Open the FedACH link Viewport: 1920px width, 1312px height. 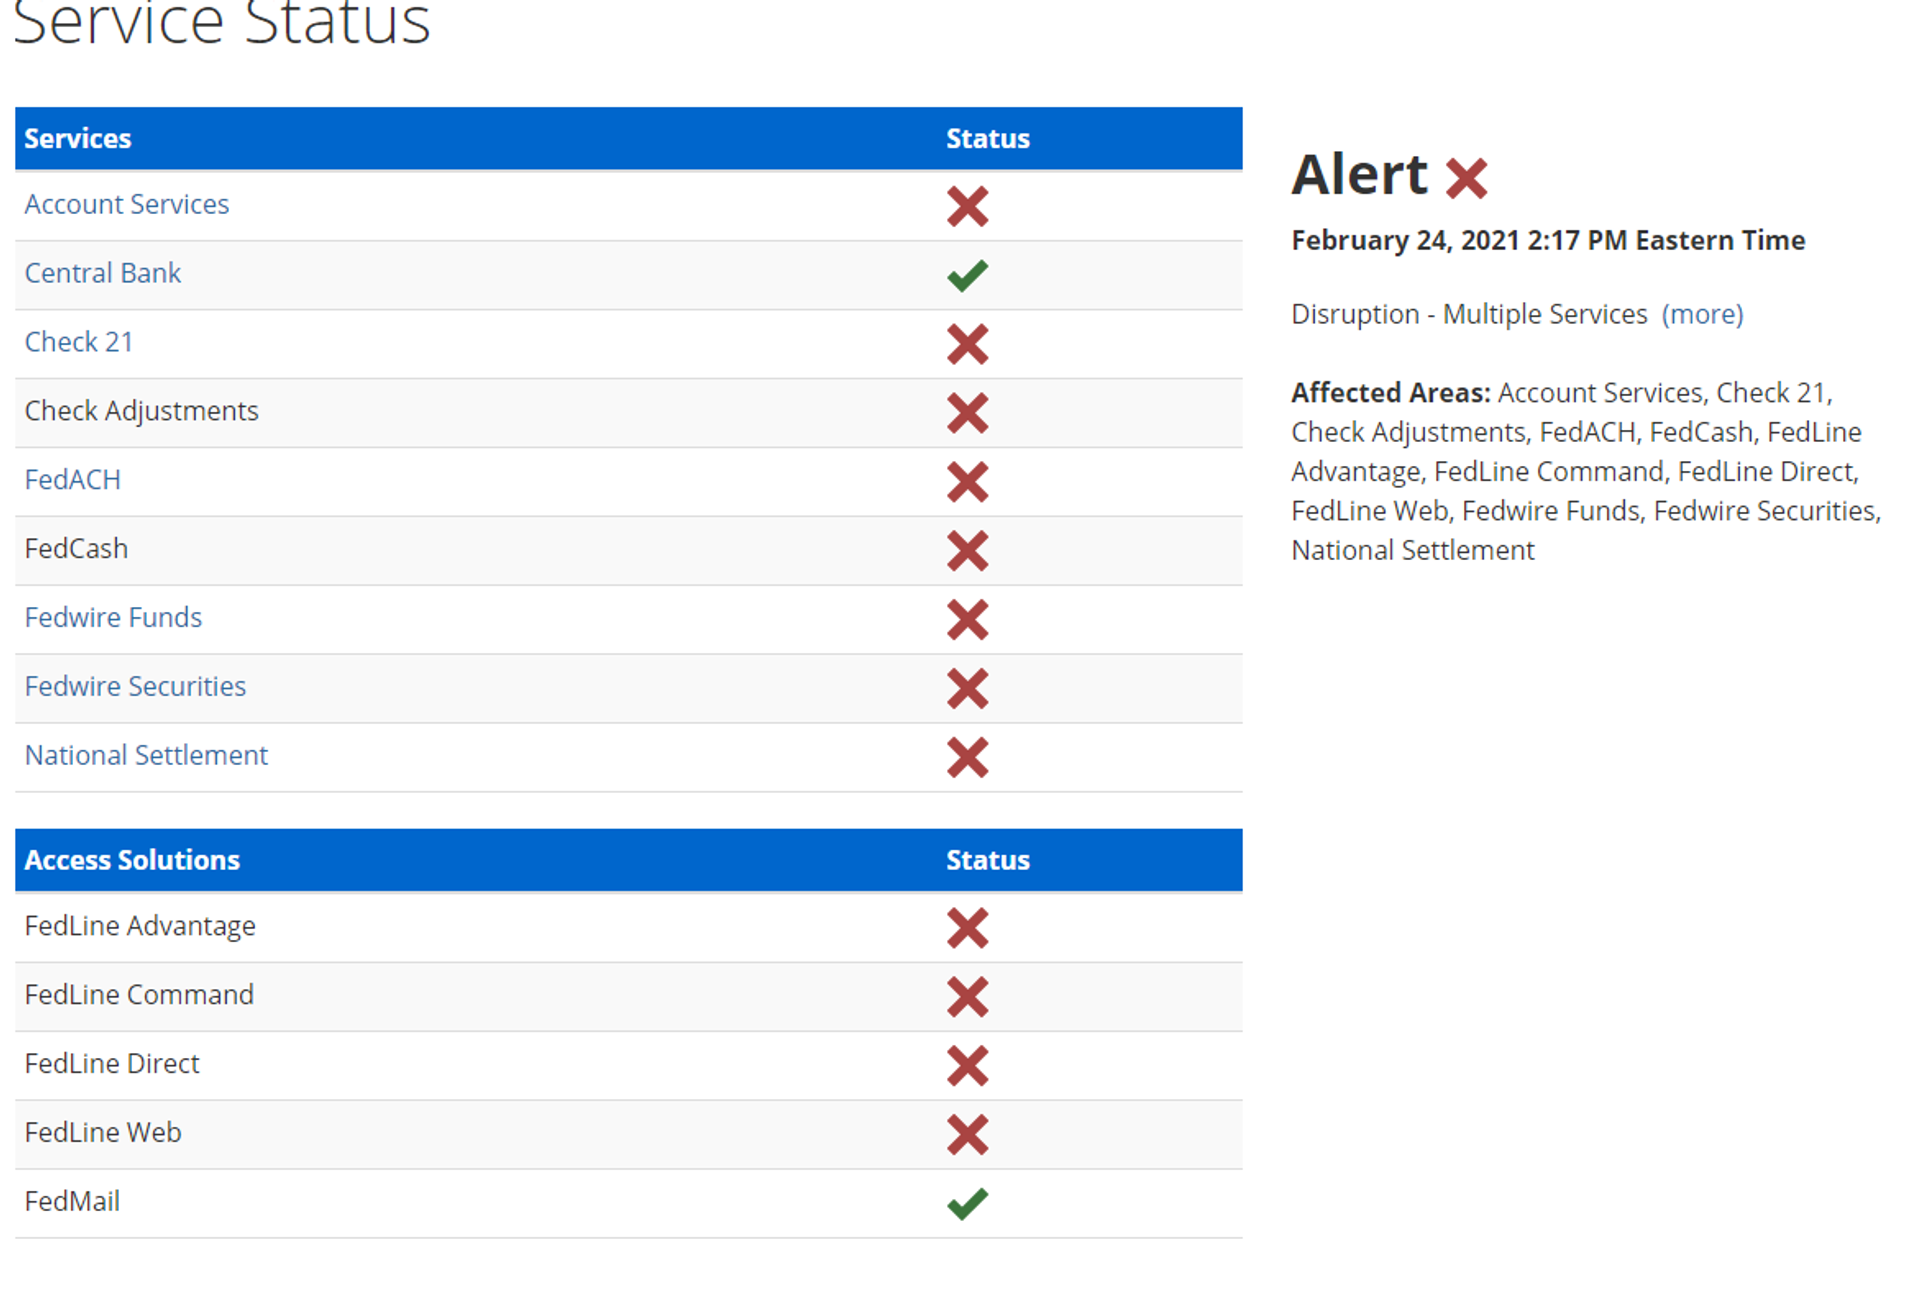tap(73, 480)
